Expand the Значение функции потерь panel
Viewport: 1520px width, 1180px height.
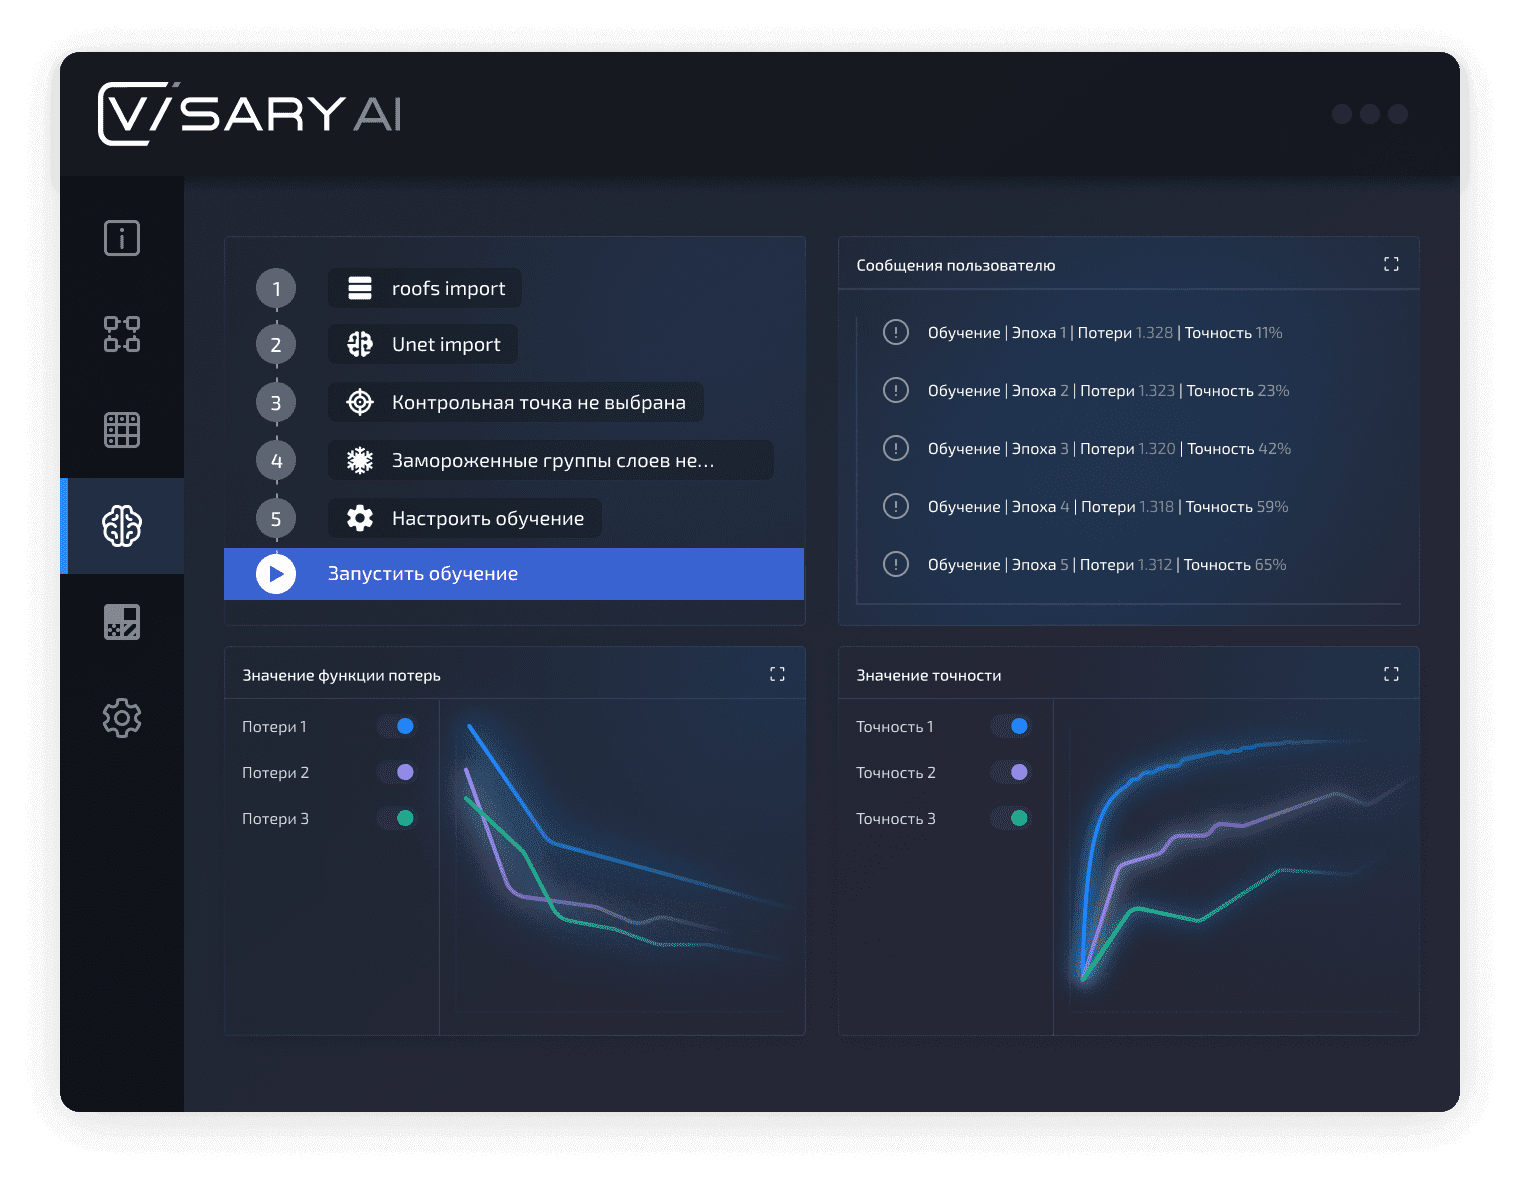[777, 674]
